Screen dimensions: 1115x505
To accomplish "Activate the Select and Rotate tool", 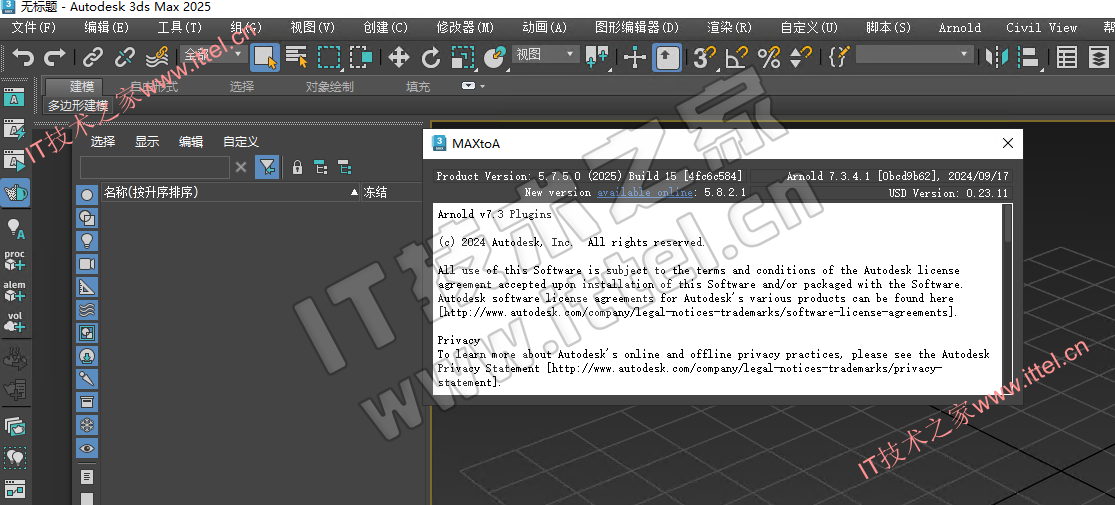I will 430,57.
